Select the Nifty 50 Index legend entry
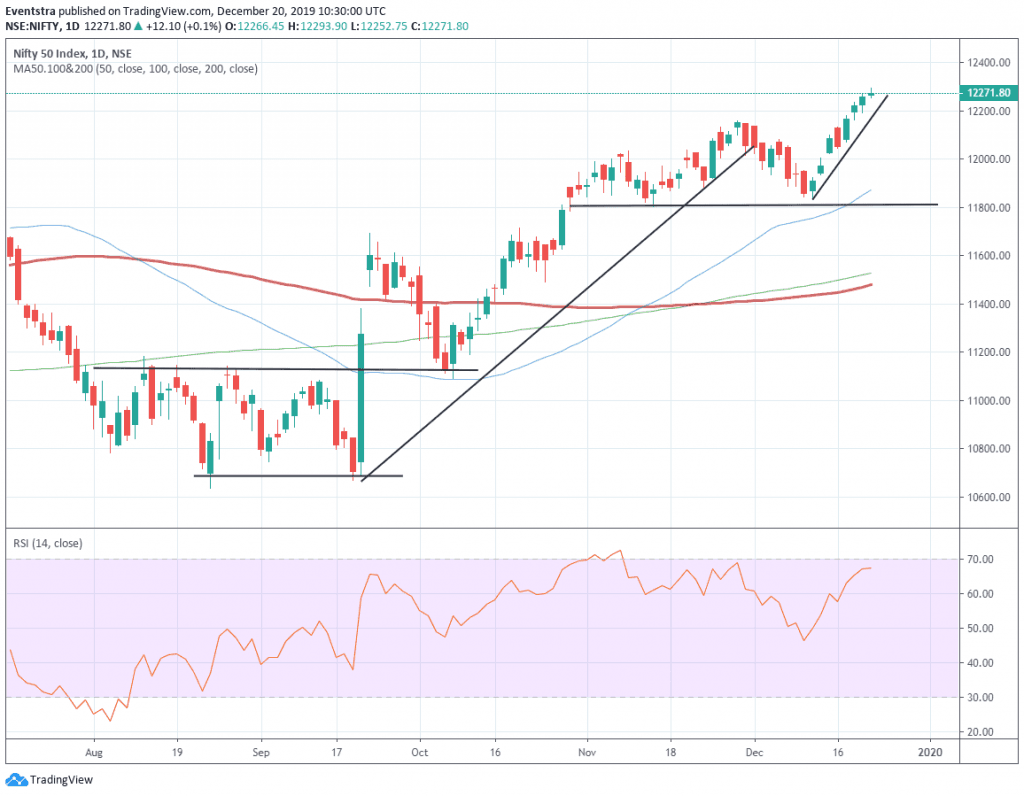This screenshot has width=1024, height=796. point(71,51)
